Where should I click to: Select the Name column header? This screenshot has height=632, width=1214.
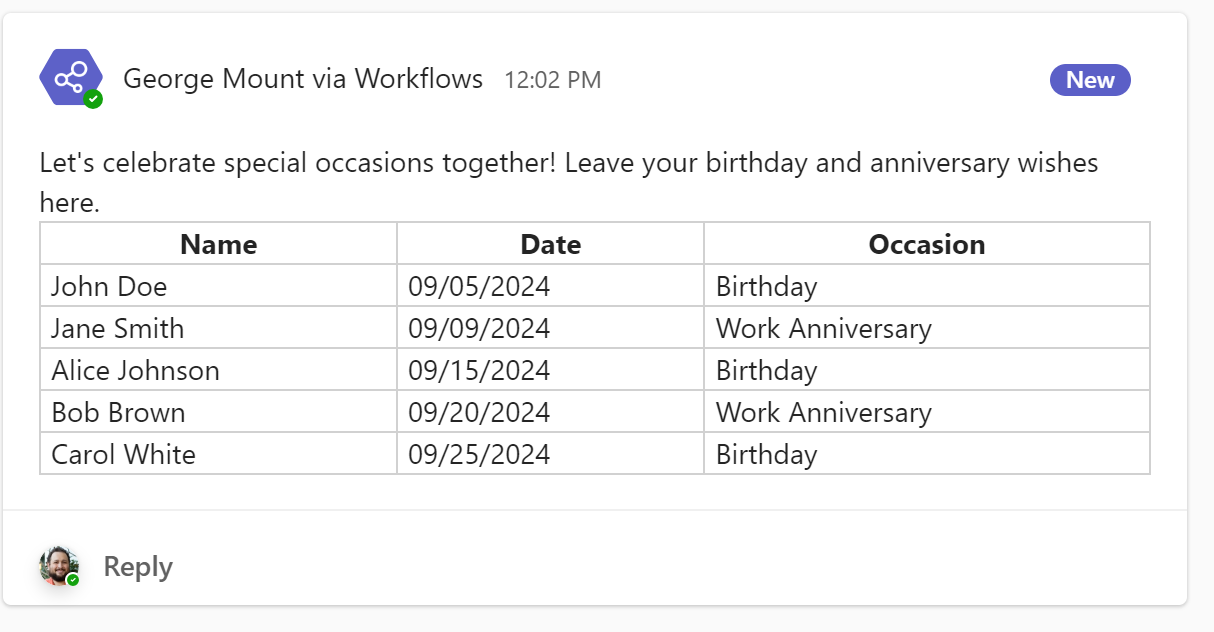[x=218, y=244]
